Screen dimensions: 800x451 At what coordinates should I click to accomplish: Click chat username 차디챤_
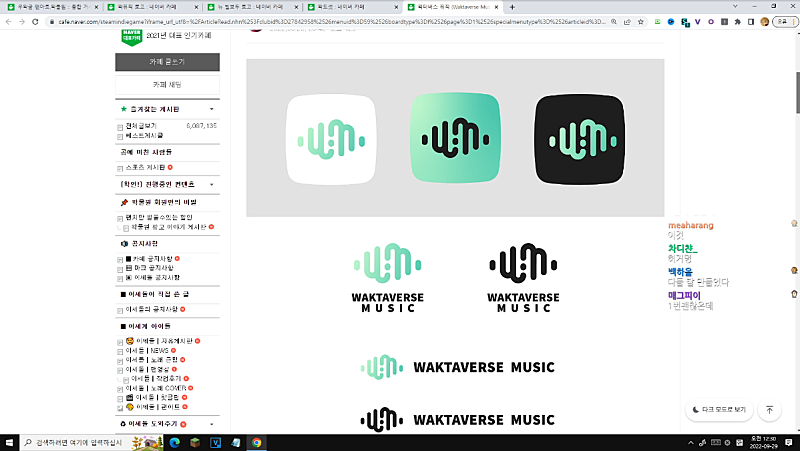pyautogui.click(x=683, y=248)
